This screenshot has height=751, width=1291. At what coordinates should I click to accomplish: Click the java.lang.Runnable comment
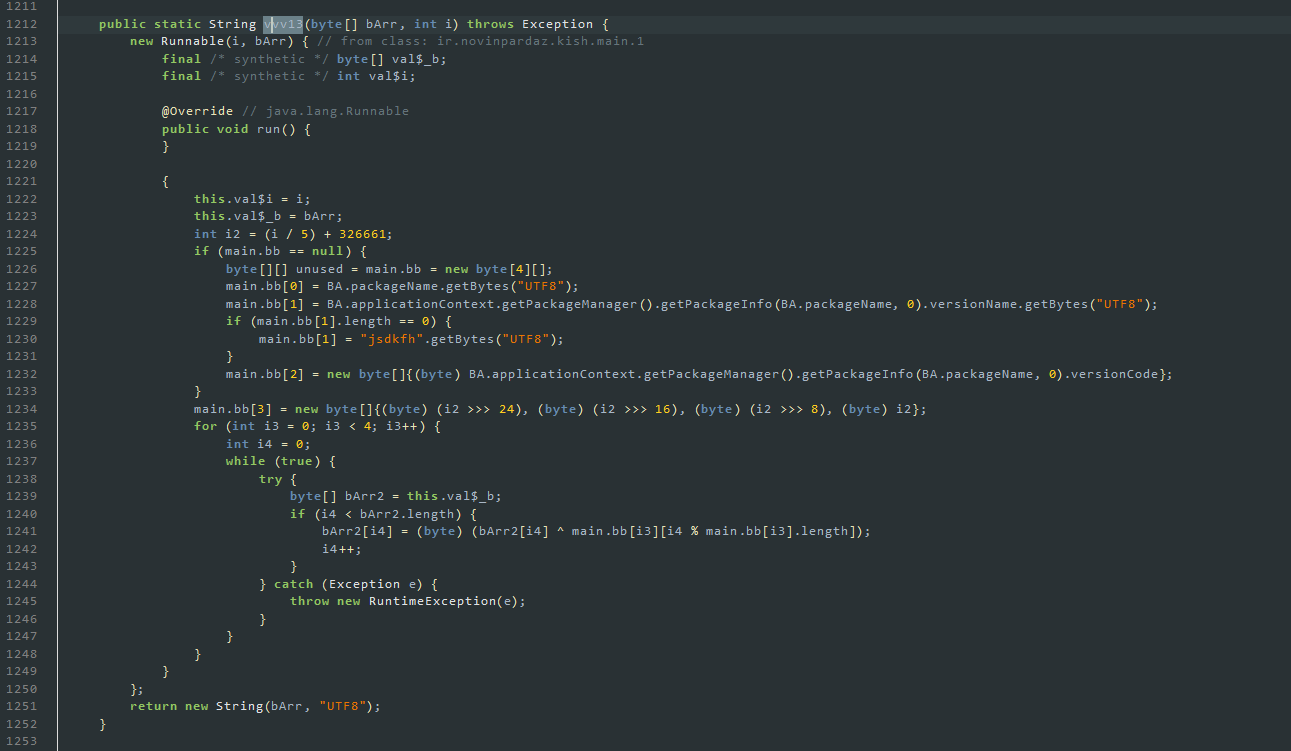coord(337,111)
